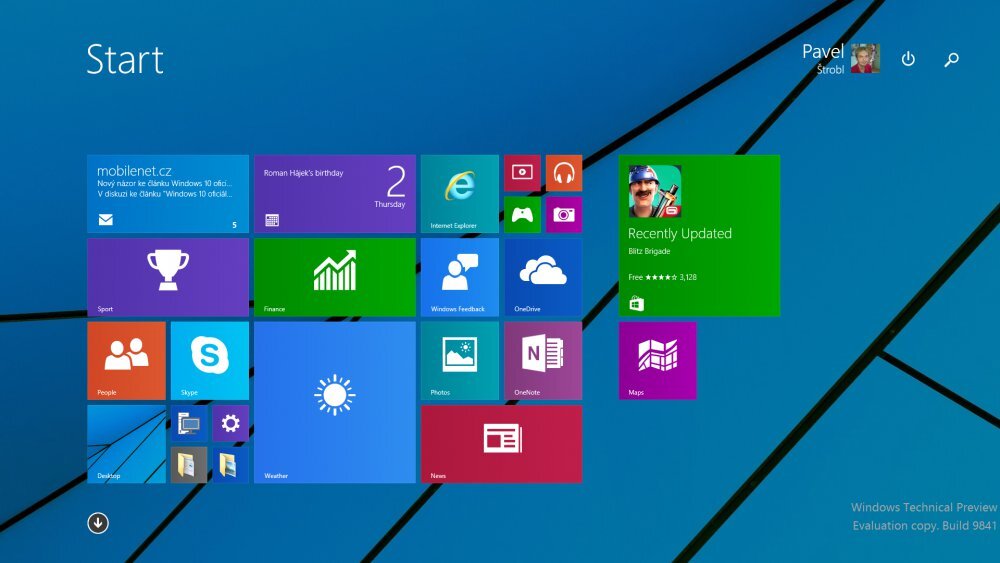The image size is (1000, 563).
Task: Open the grey folder tile
Action: [189, 465]
